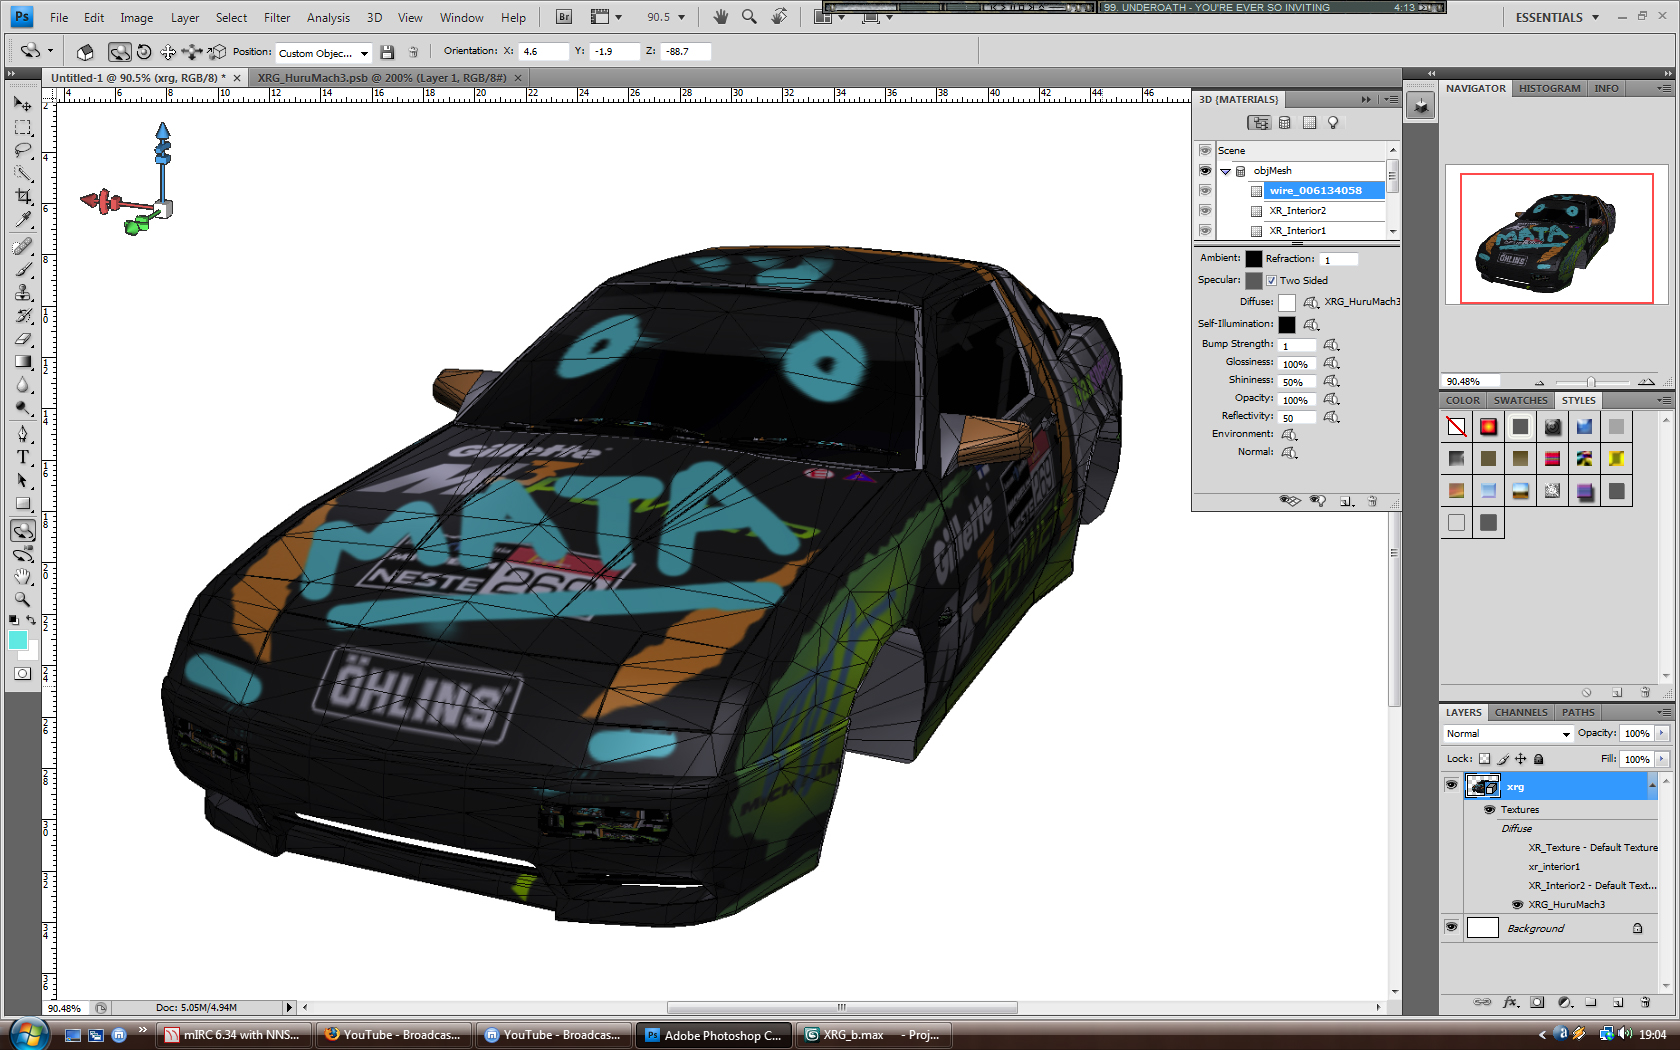The height and width of the screenshot is (1050, 1680).
Task: Select the Crop tool
Action: [x=23, y=196]
